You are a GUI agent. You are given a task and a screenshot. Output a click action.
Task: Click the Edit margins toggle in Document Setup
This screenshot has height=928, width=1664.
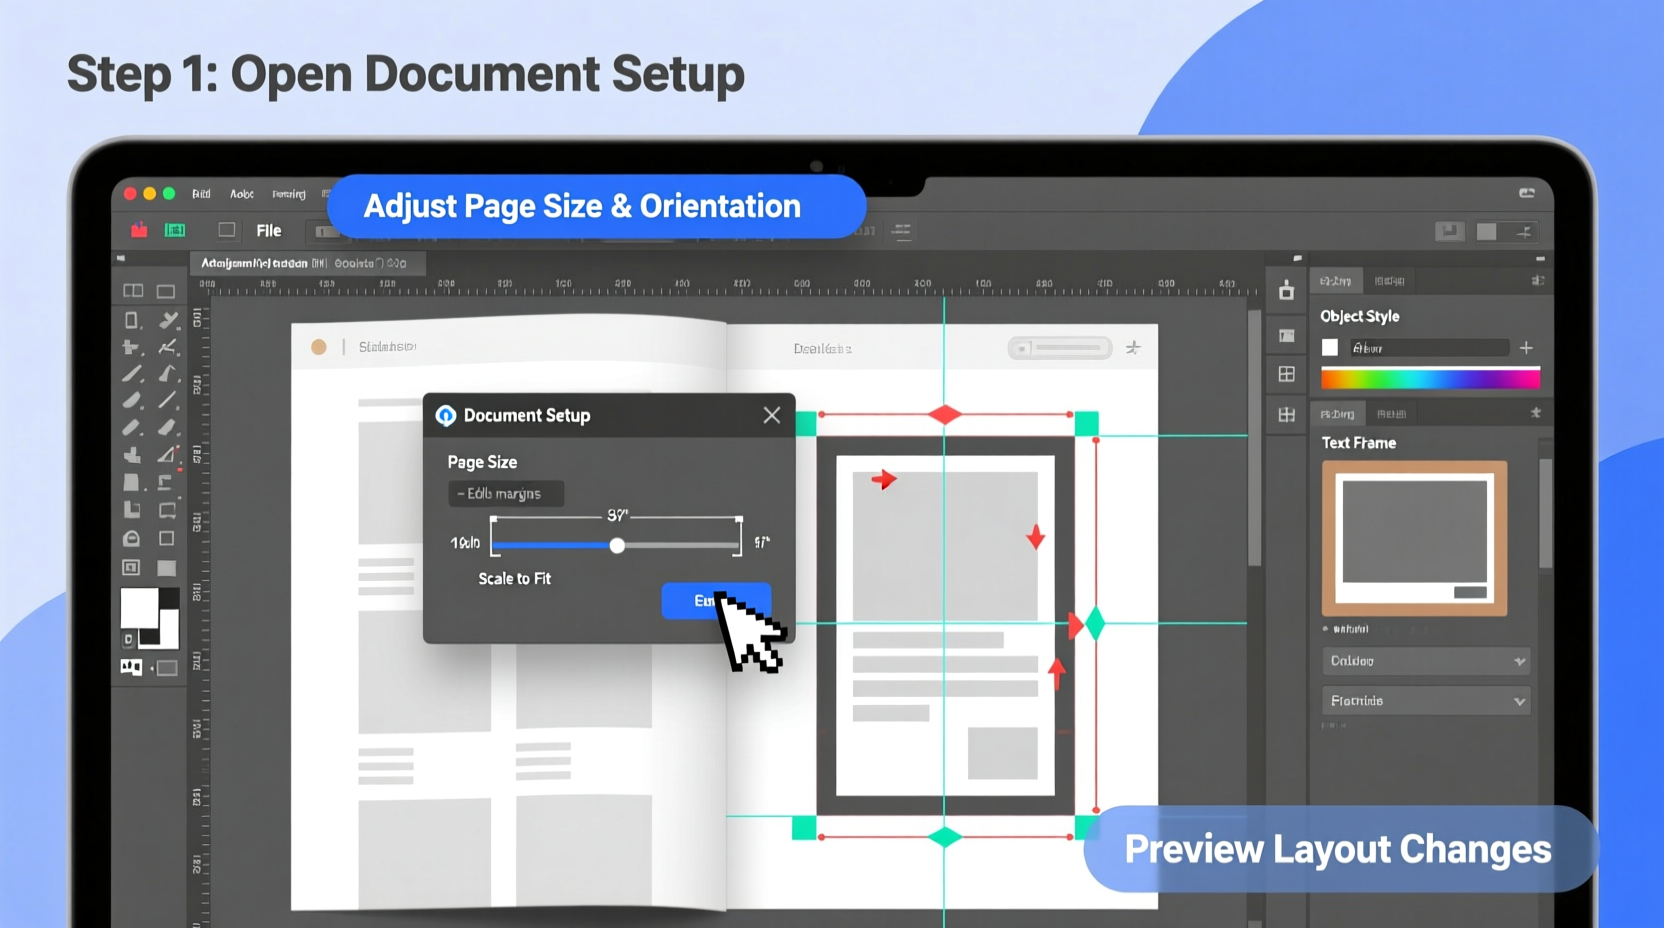click(x=505, y=493)
